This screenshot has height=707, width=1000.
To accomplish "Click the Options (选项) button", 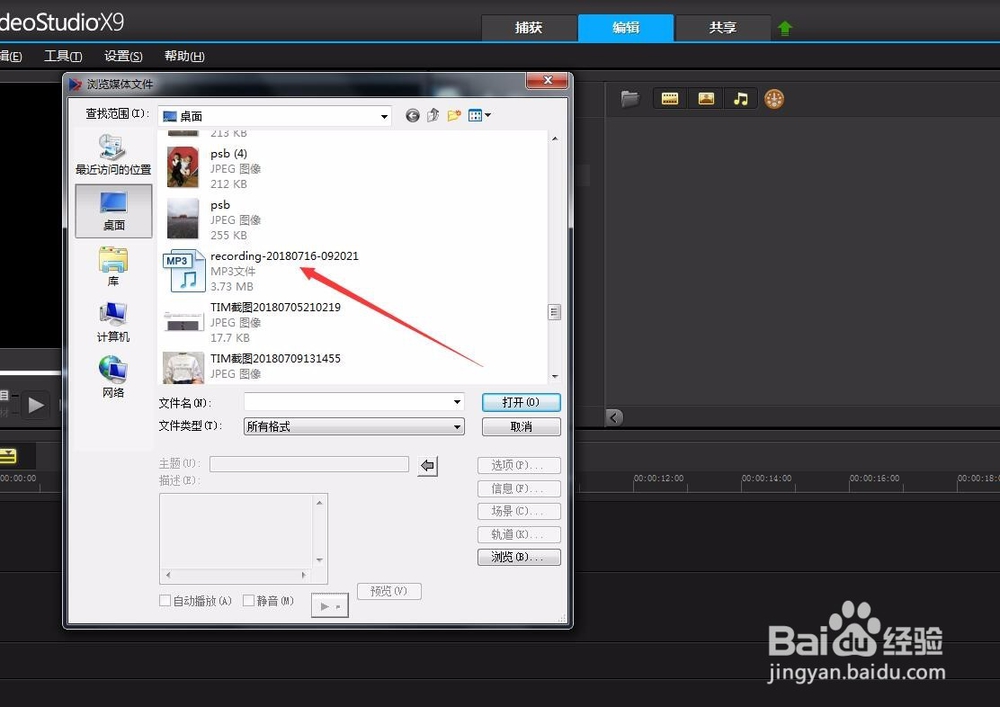I will coord(518,465).
